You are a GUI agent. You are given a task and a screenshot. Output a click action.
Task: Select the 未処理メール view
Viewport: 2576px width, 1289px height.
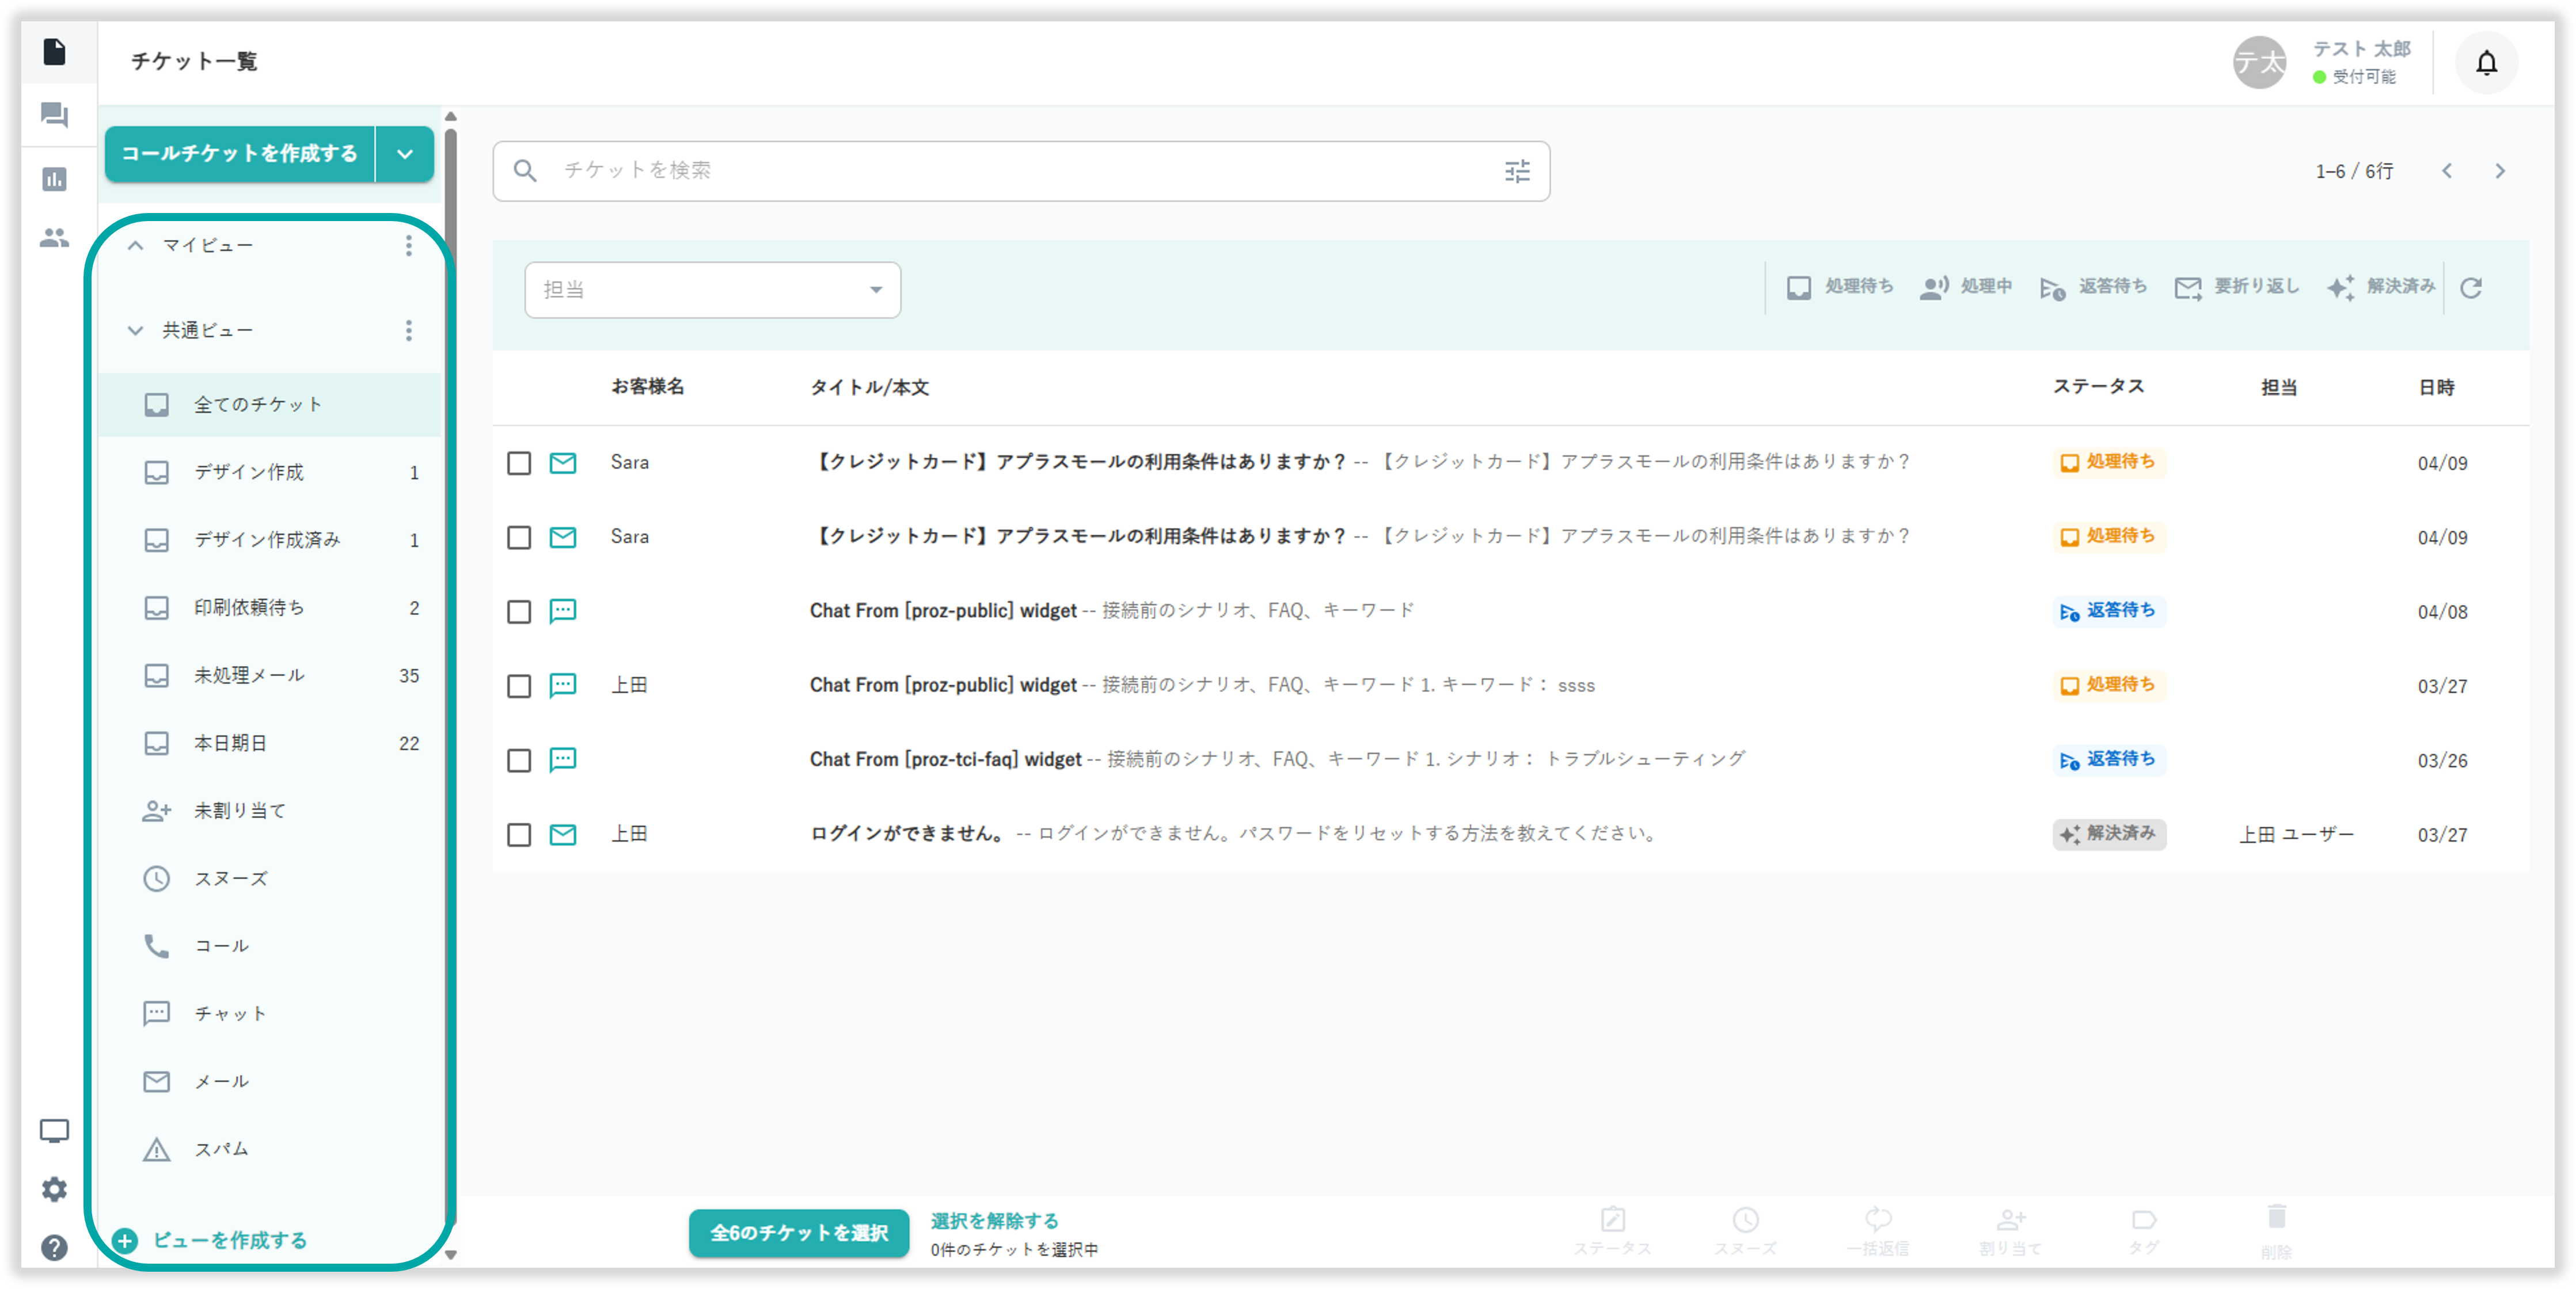pyautogui.click(x=249, y=676)
